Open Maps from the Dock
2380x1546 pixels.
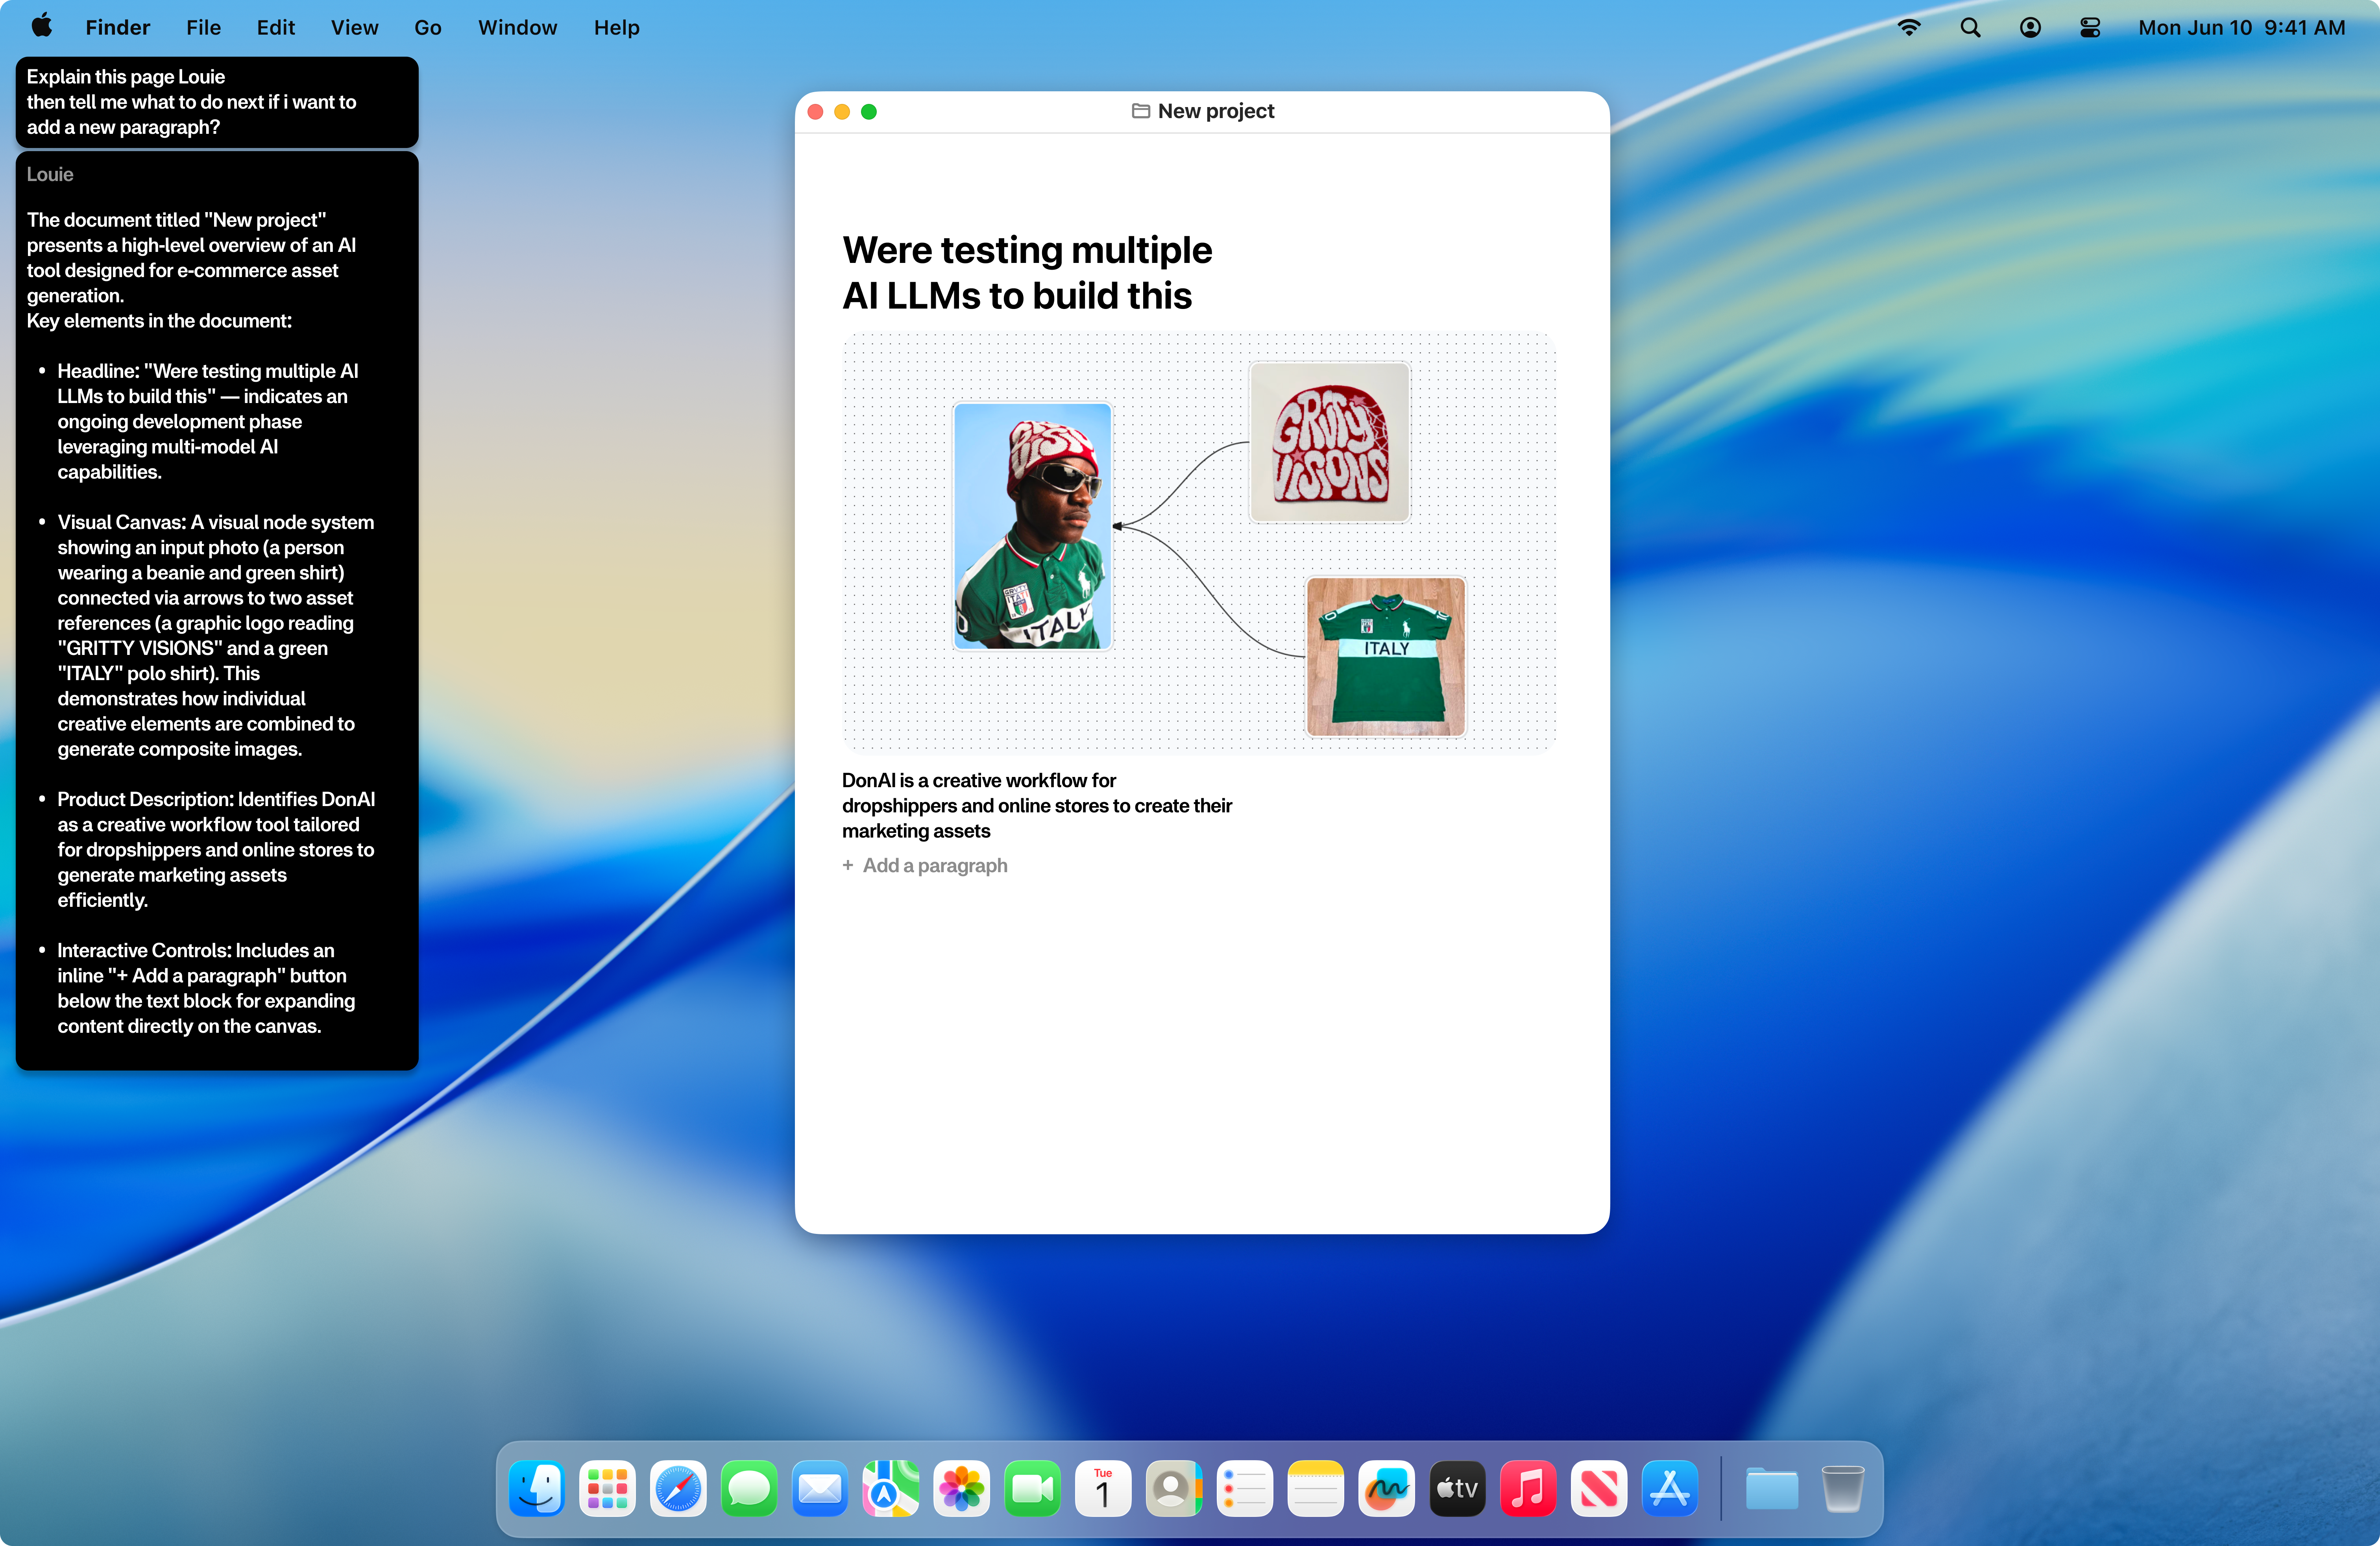[x=891, y=1488]
